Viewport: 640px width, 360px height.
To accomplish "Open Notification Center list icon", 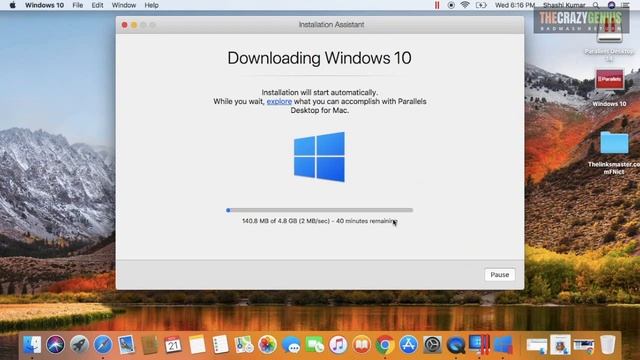I will click(625, 5).
